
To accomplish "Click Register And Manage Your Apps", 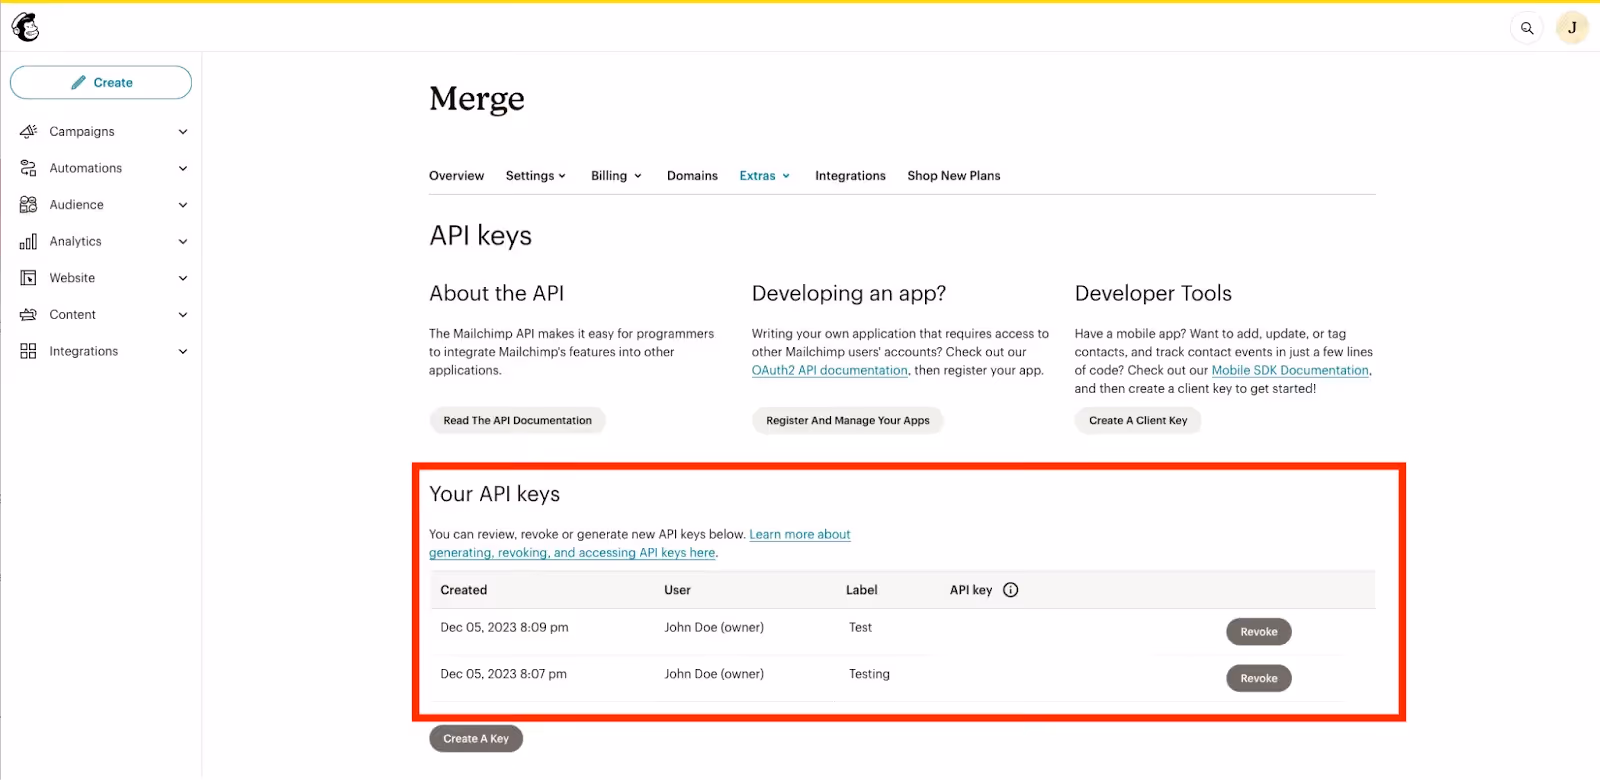I will [848, 421].
